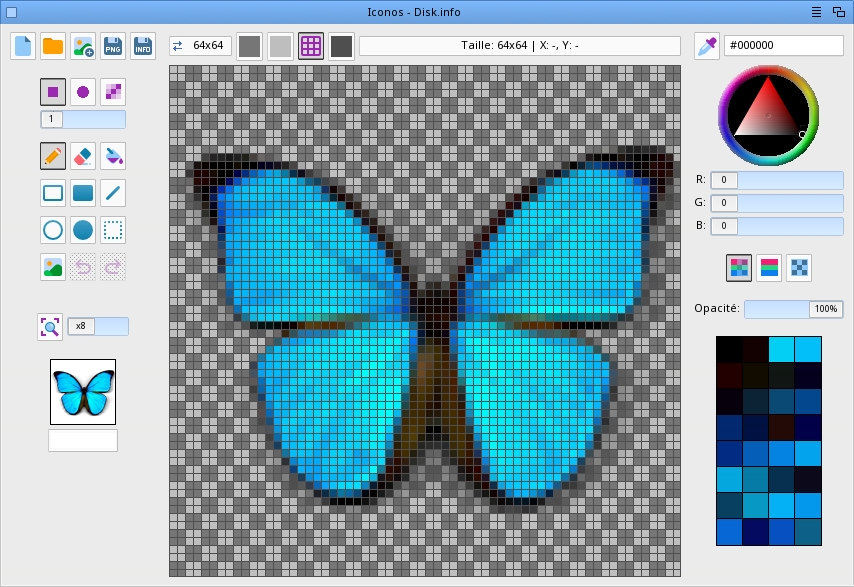Select the diagonal line tool
This screenshot has width=854, height=587.
(113, 193)
